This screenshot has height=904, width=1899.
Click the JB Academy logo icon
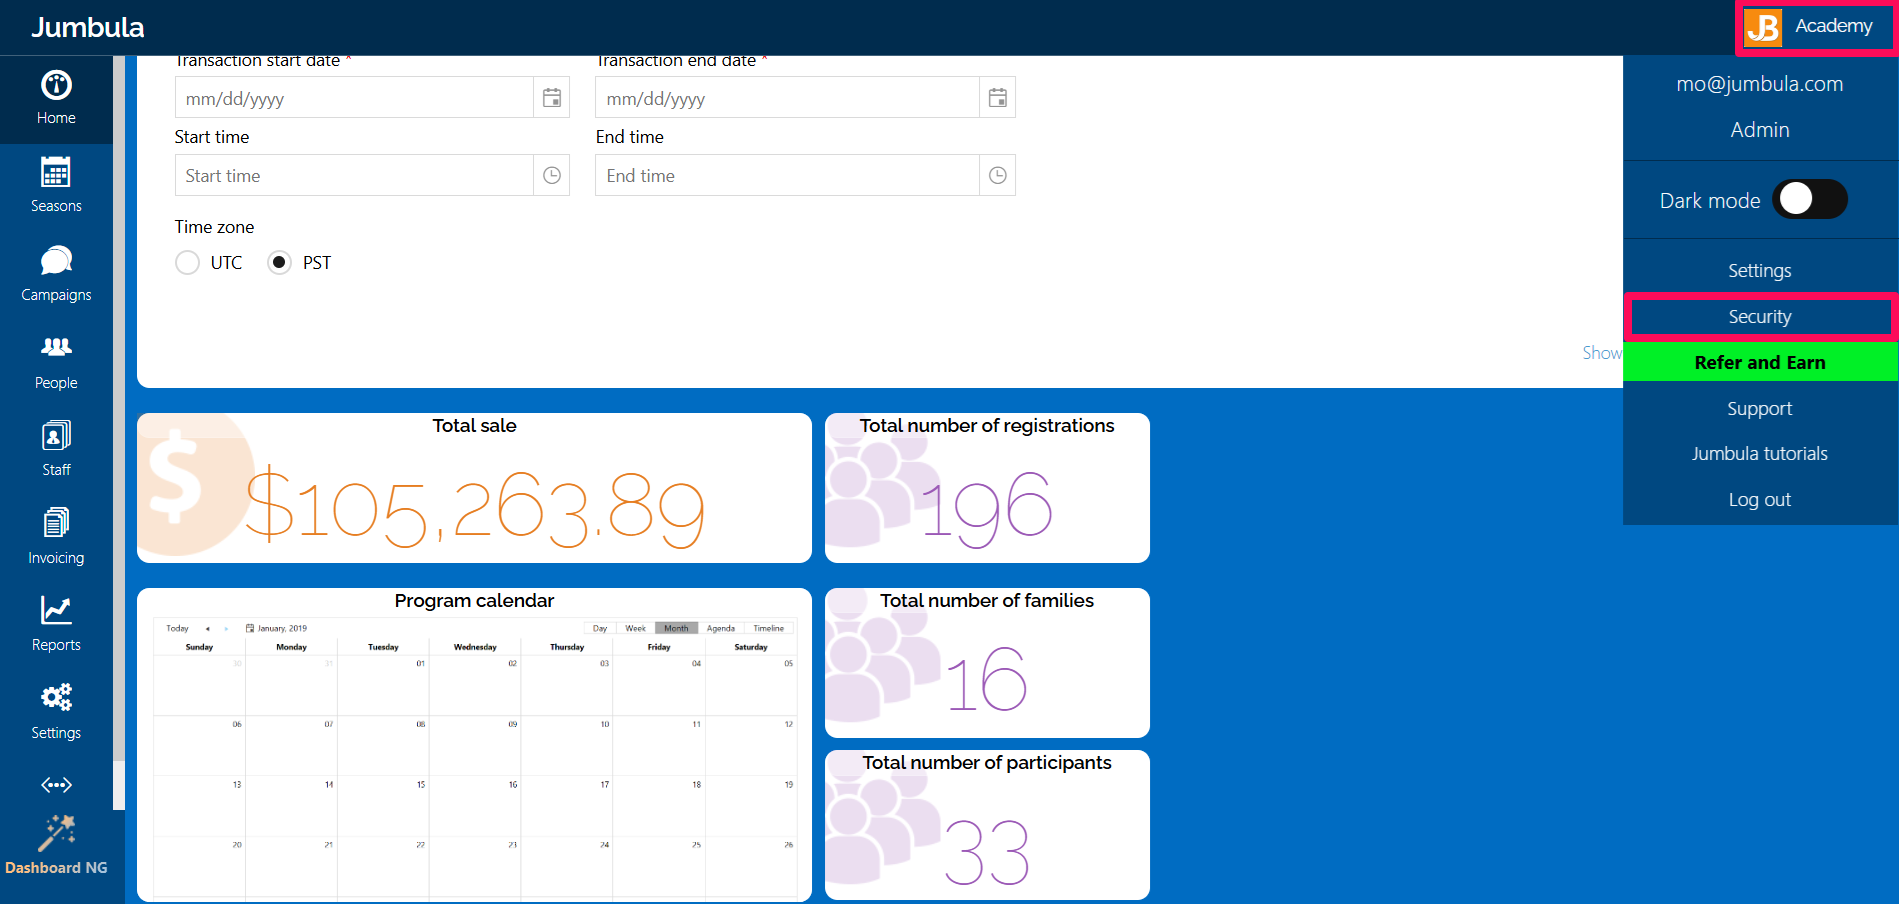1763,28
